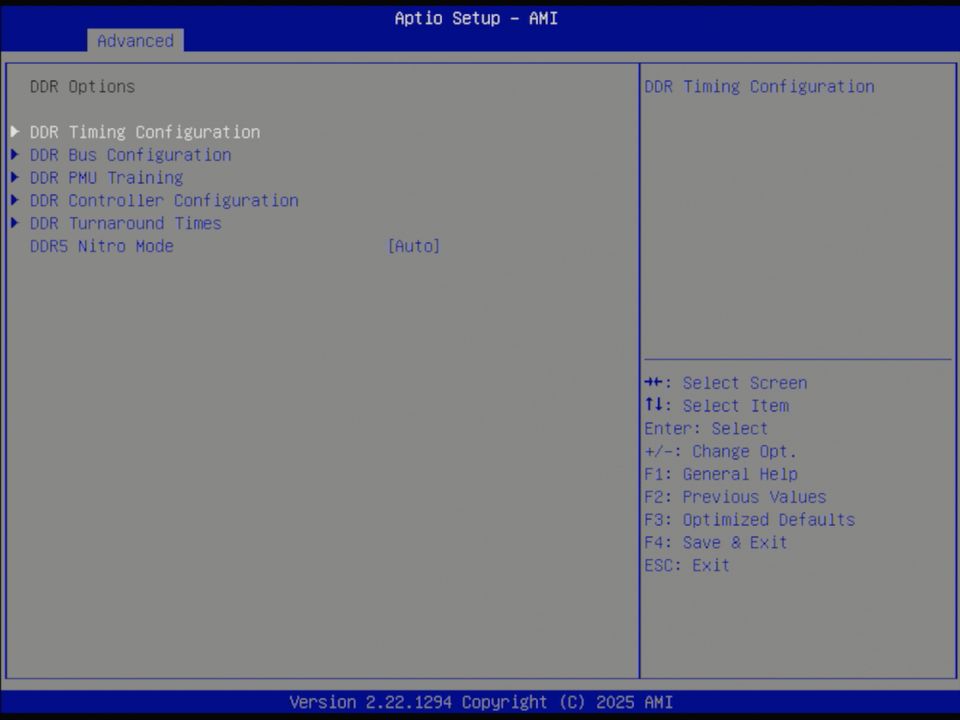Screen dimensions: 960x720
Task: Click F3: Optimized Defaults legend entry
Action: click(x=750, y=519)
